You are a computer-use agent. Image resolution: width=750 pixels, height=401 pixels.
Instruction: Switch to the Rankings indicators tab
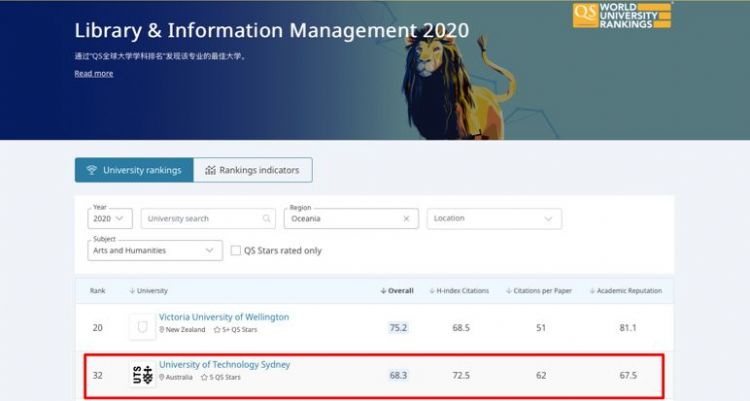pyautogui.click(x=253, y=170)
